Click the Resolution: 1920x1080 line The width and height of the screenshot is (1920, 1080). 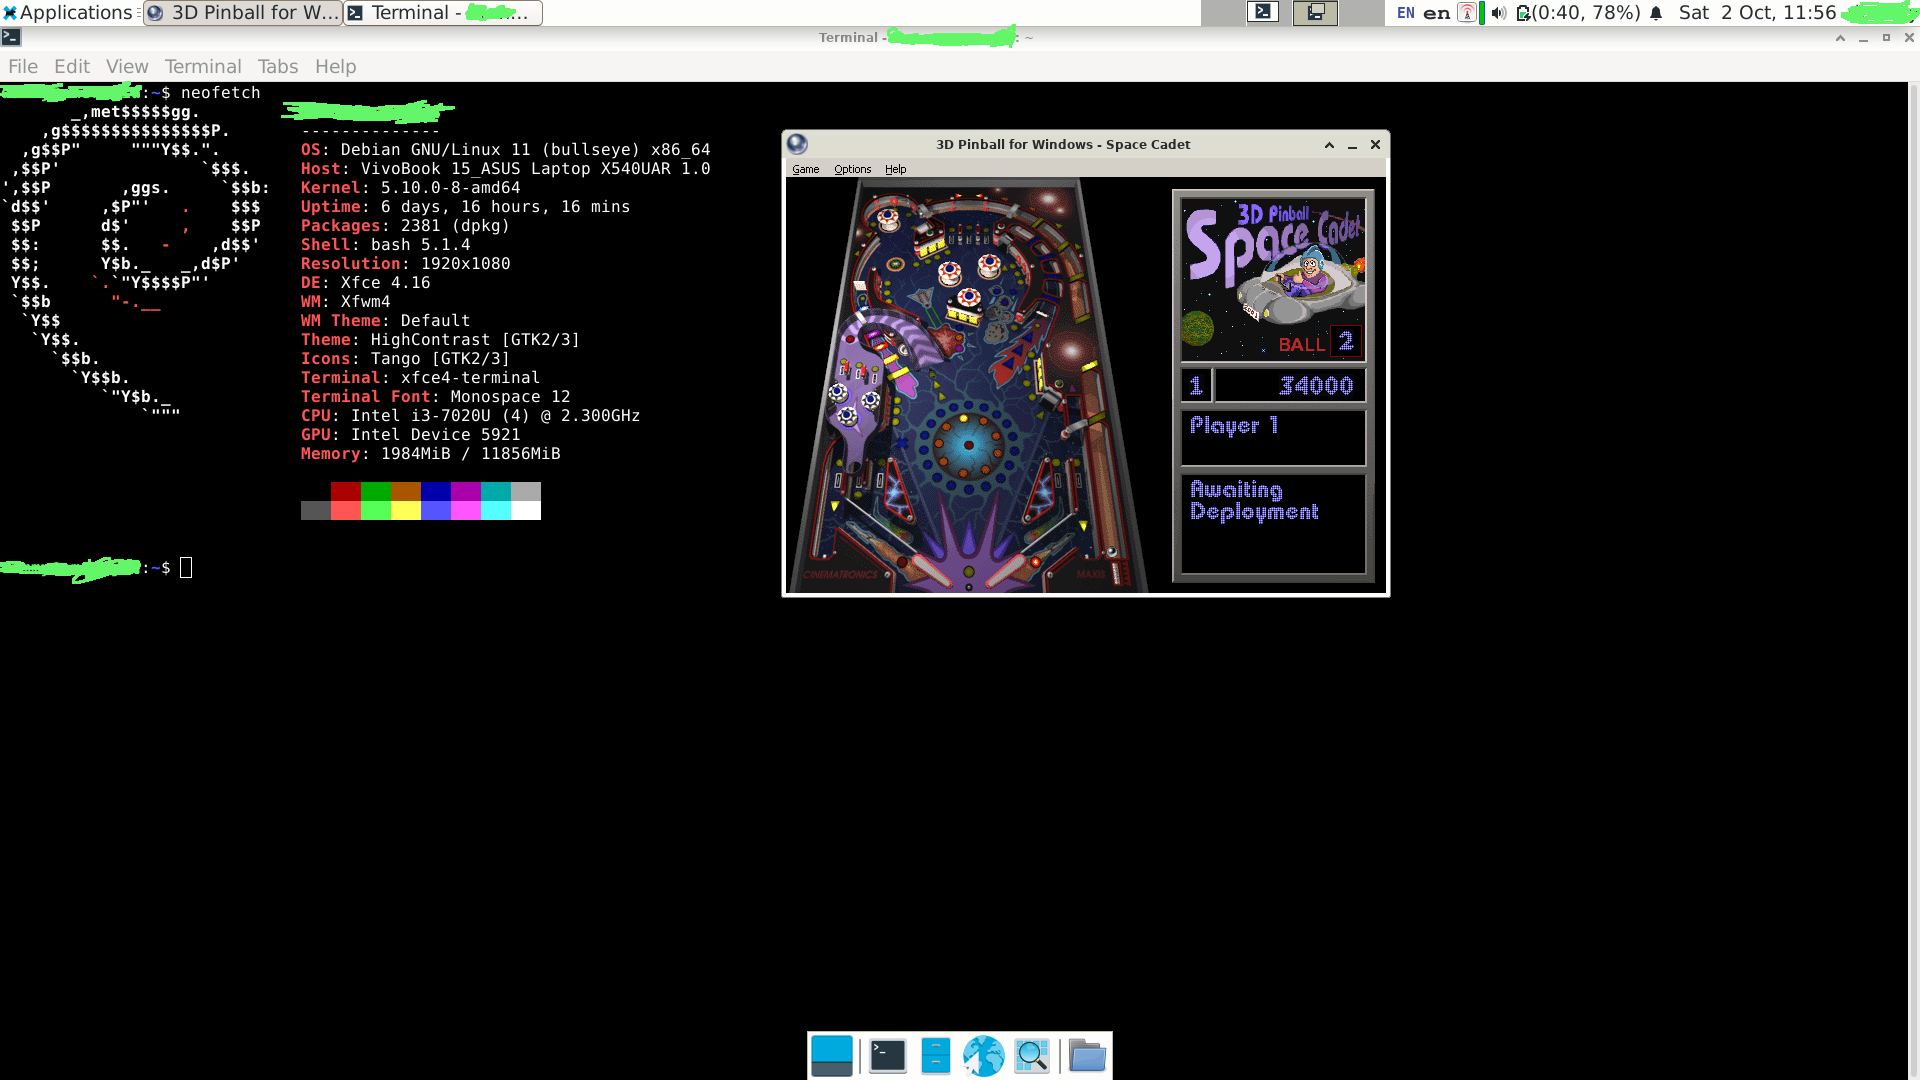pos(406,264)
